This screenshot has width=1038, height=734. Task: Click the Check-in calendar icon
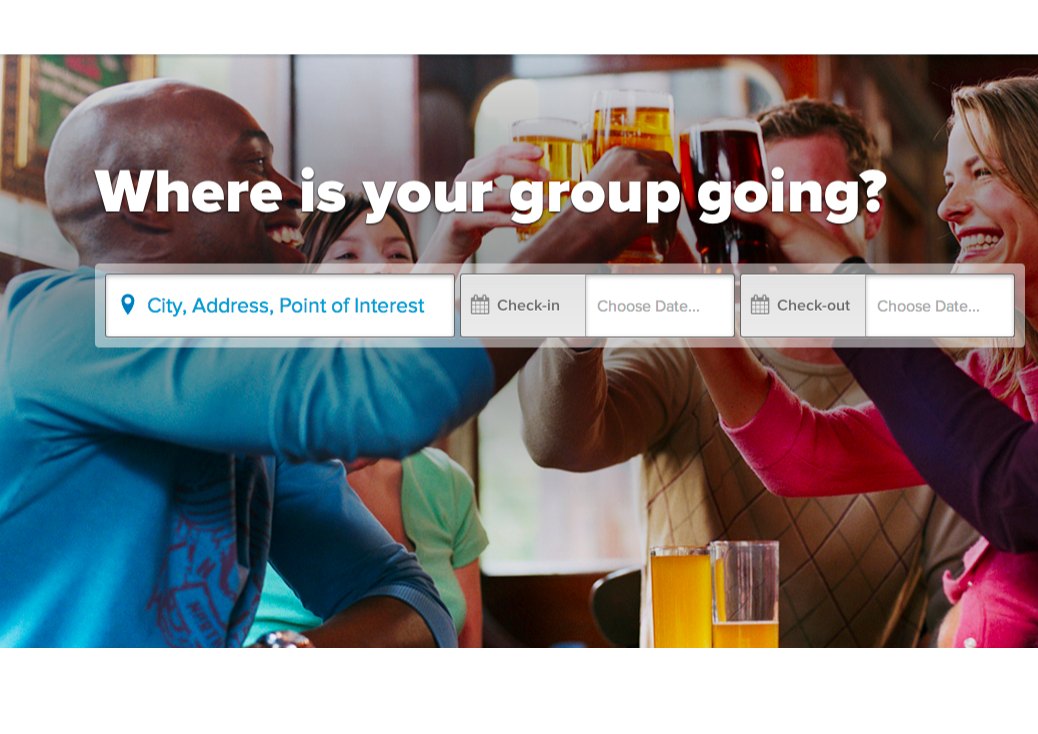pyautogui.click(x=480, y=305)
